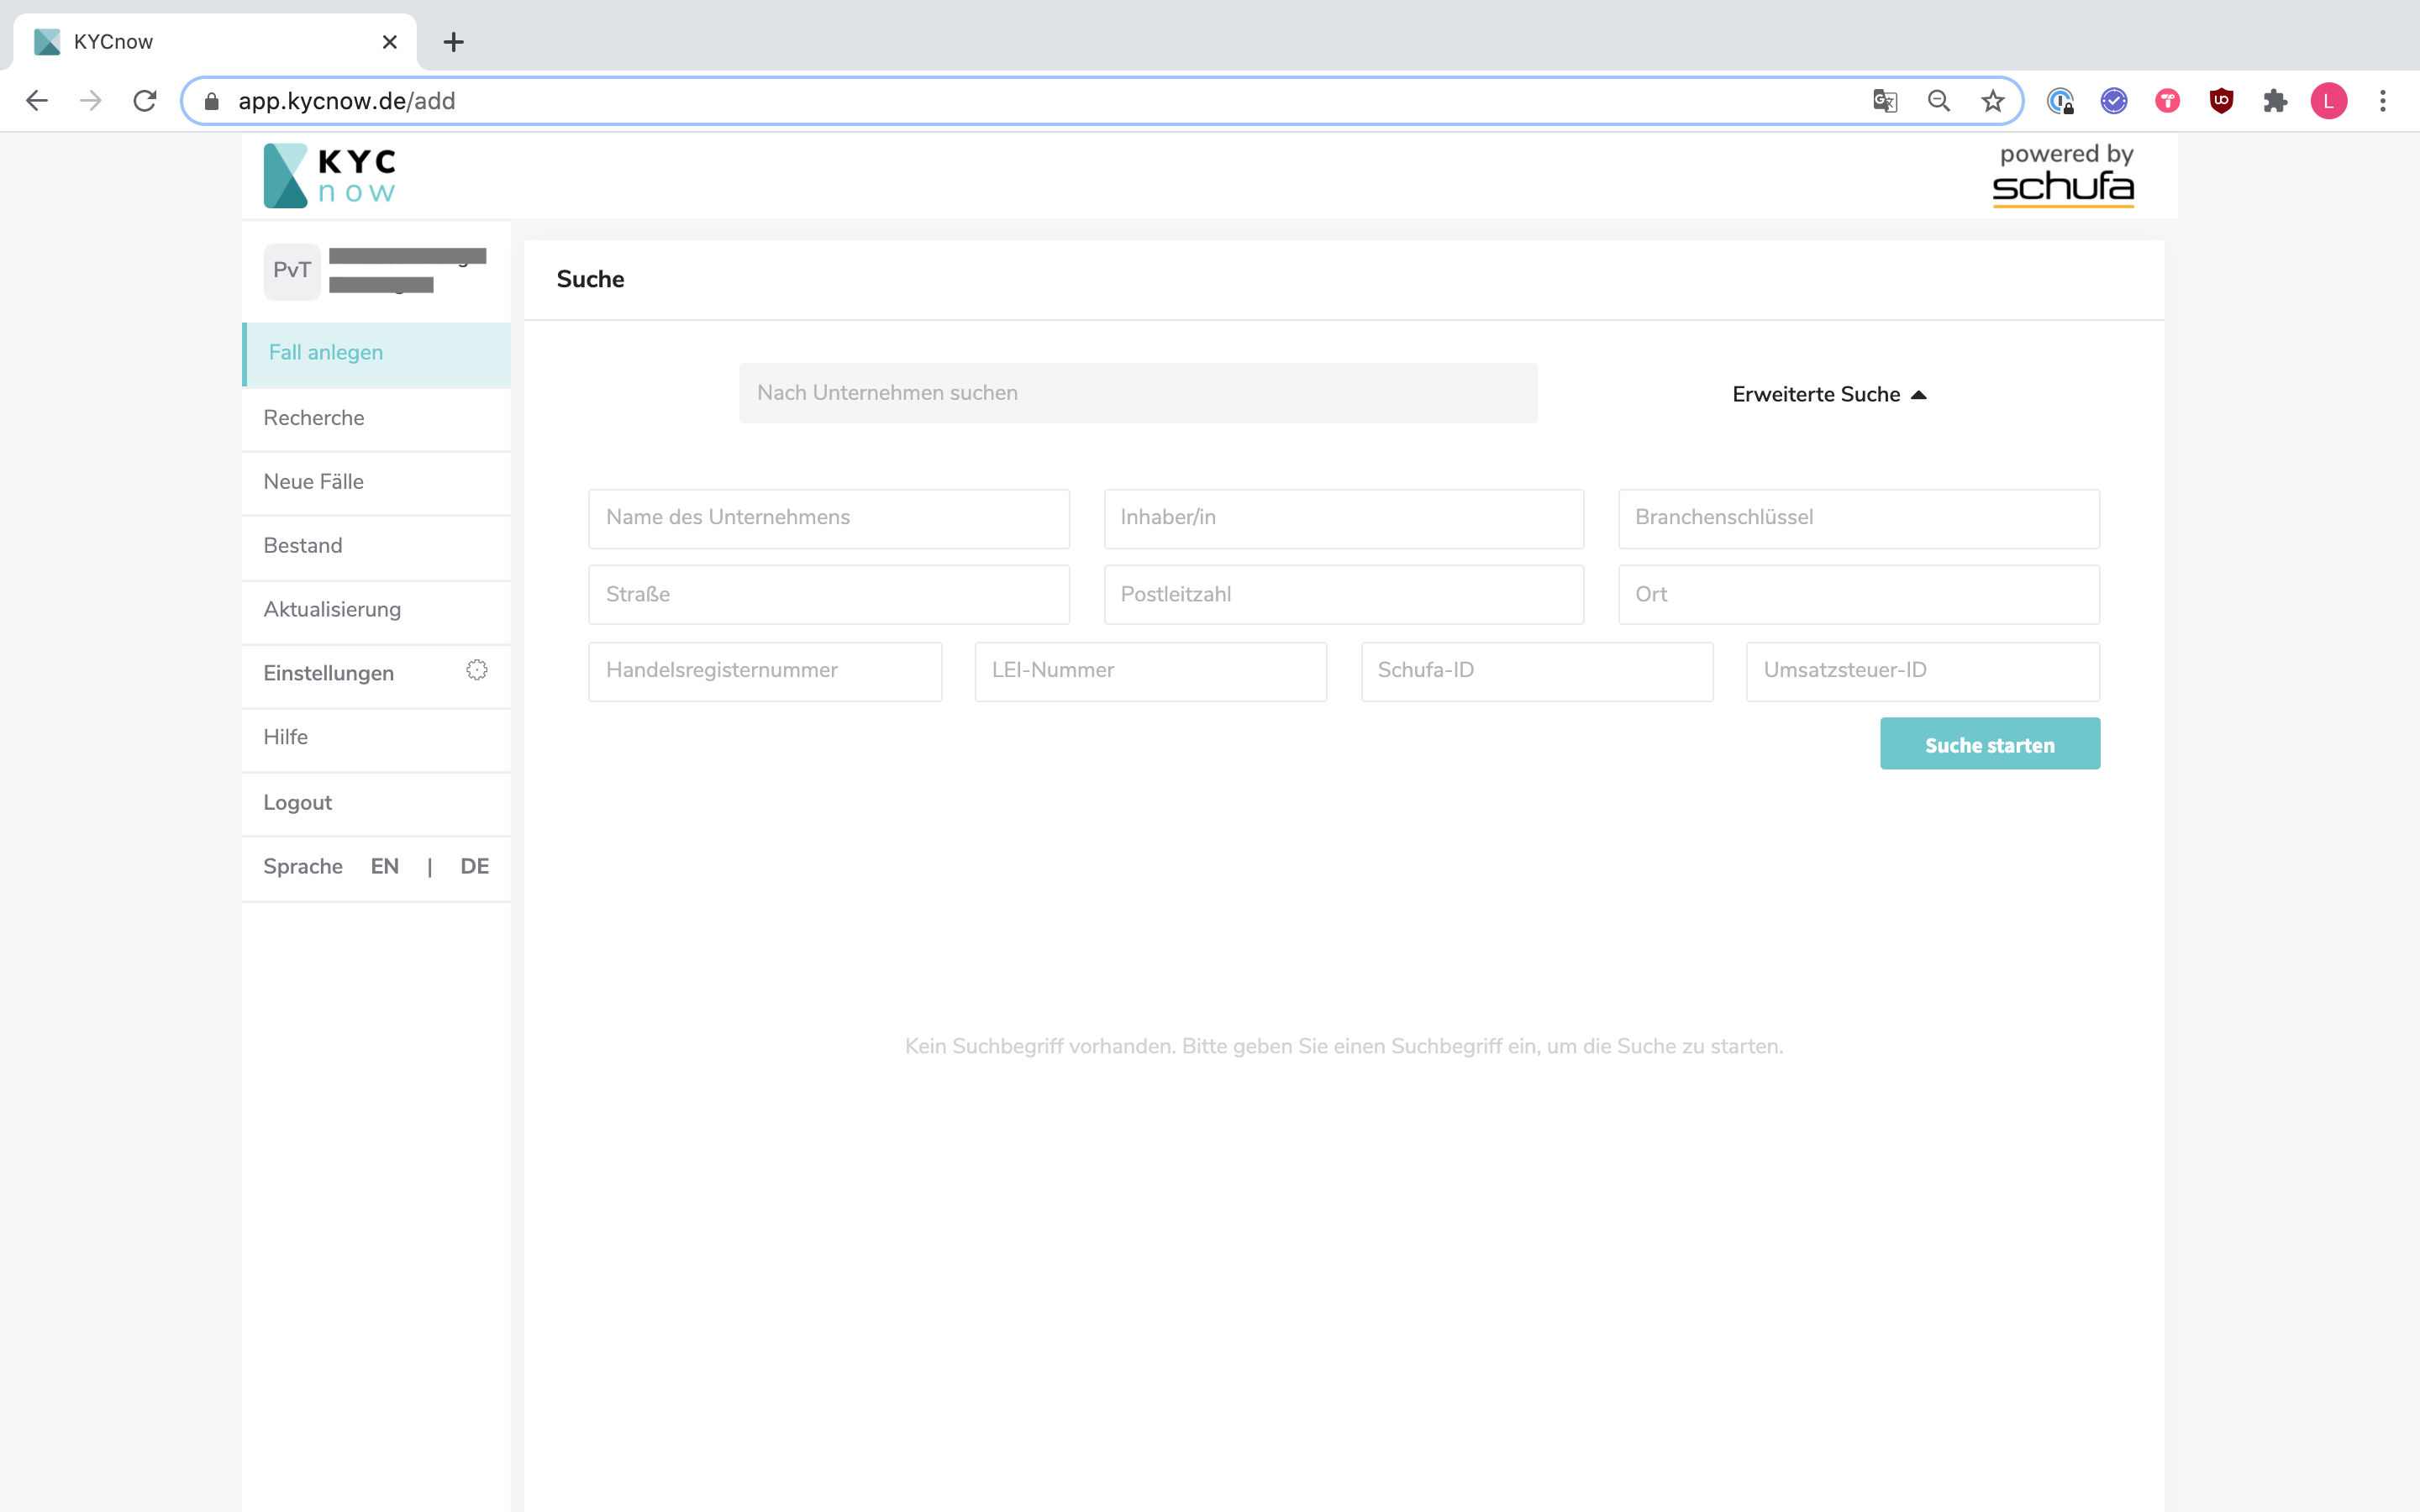This screenshot has height=1512, width=2420.
Task: Click the Handelsregisternummer input field
Action: (765, 671)
